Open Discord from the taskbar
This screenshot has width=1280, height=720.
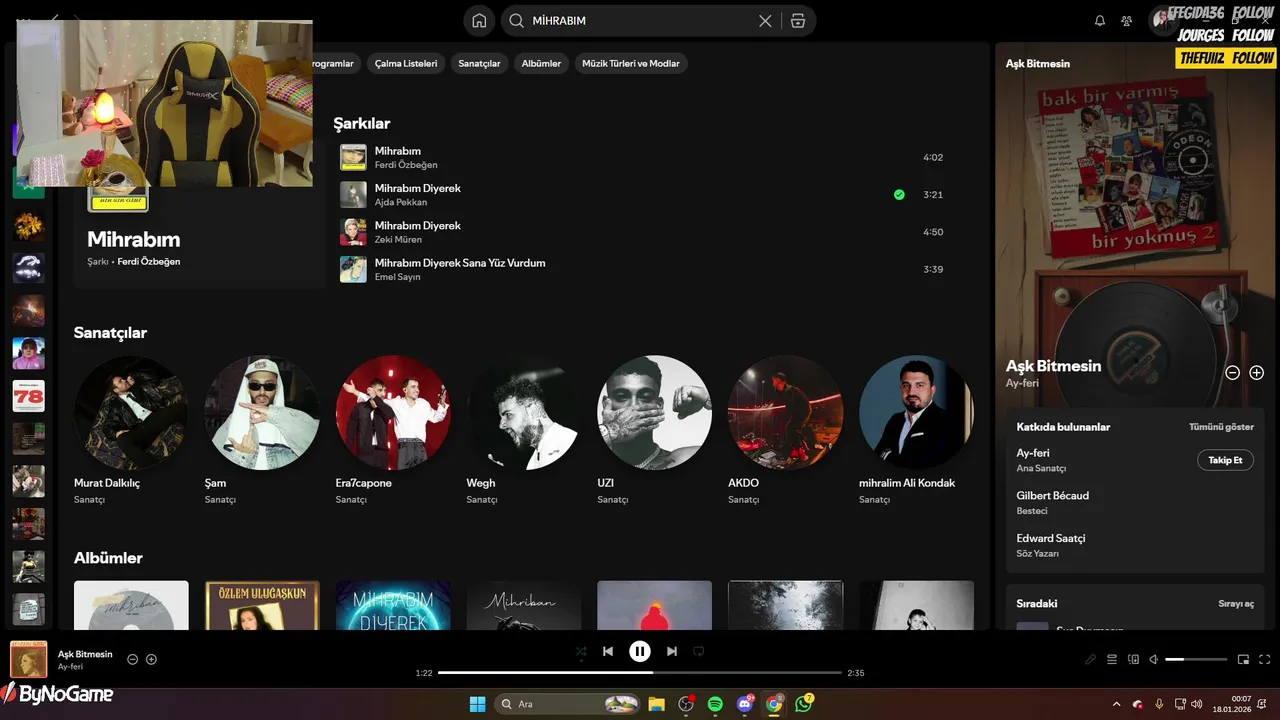[745, 704]
